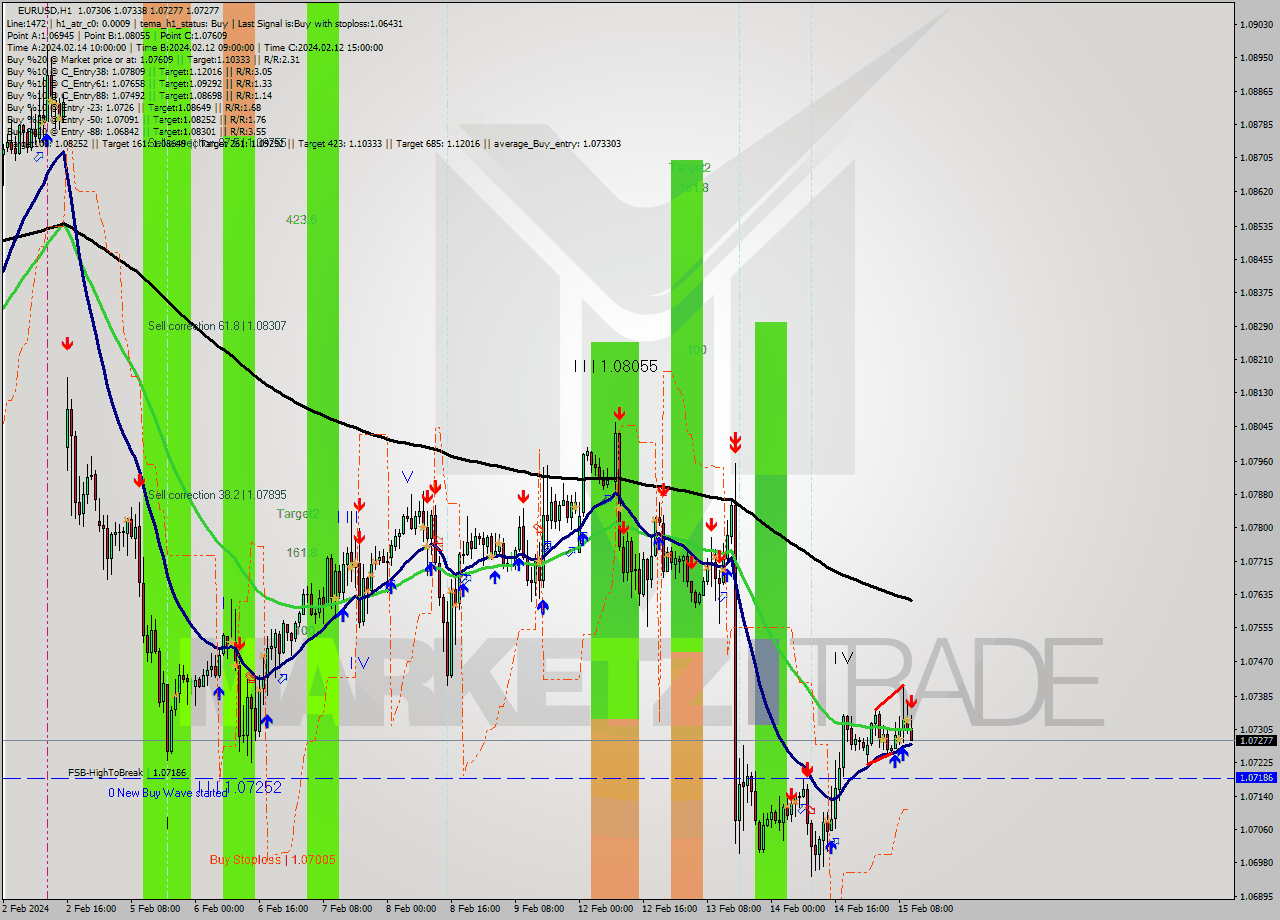
Task: Select the green '423.6' Fibonacci label
Action: (x=301, y=219)
